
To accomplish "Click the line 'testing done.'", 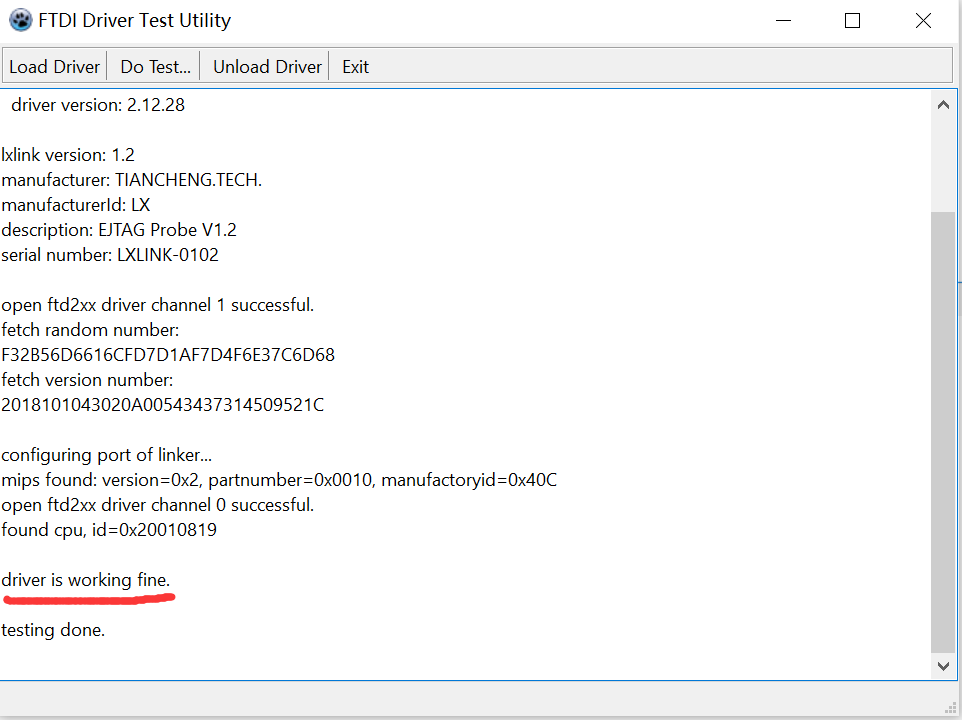I will (53, 630).
